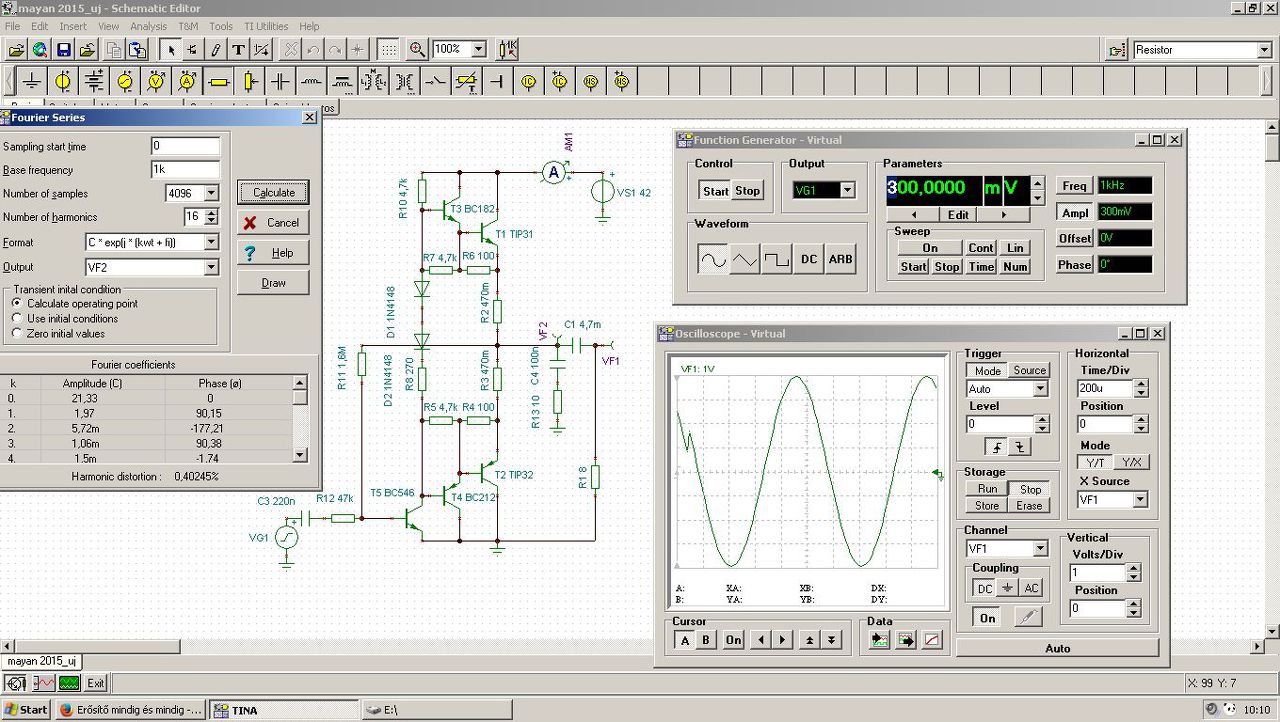Select the square waveform button
This screenshot has width=1280, height=722.
coord(777,259)
